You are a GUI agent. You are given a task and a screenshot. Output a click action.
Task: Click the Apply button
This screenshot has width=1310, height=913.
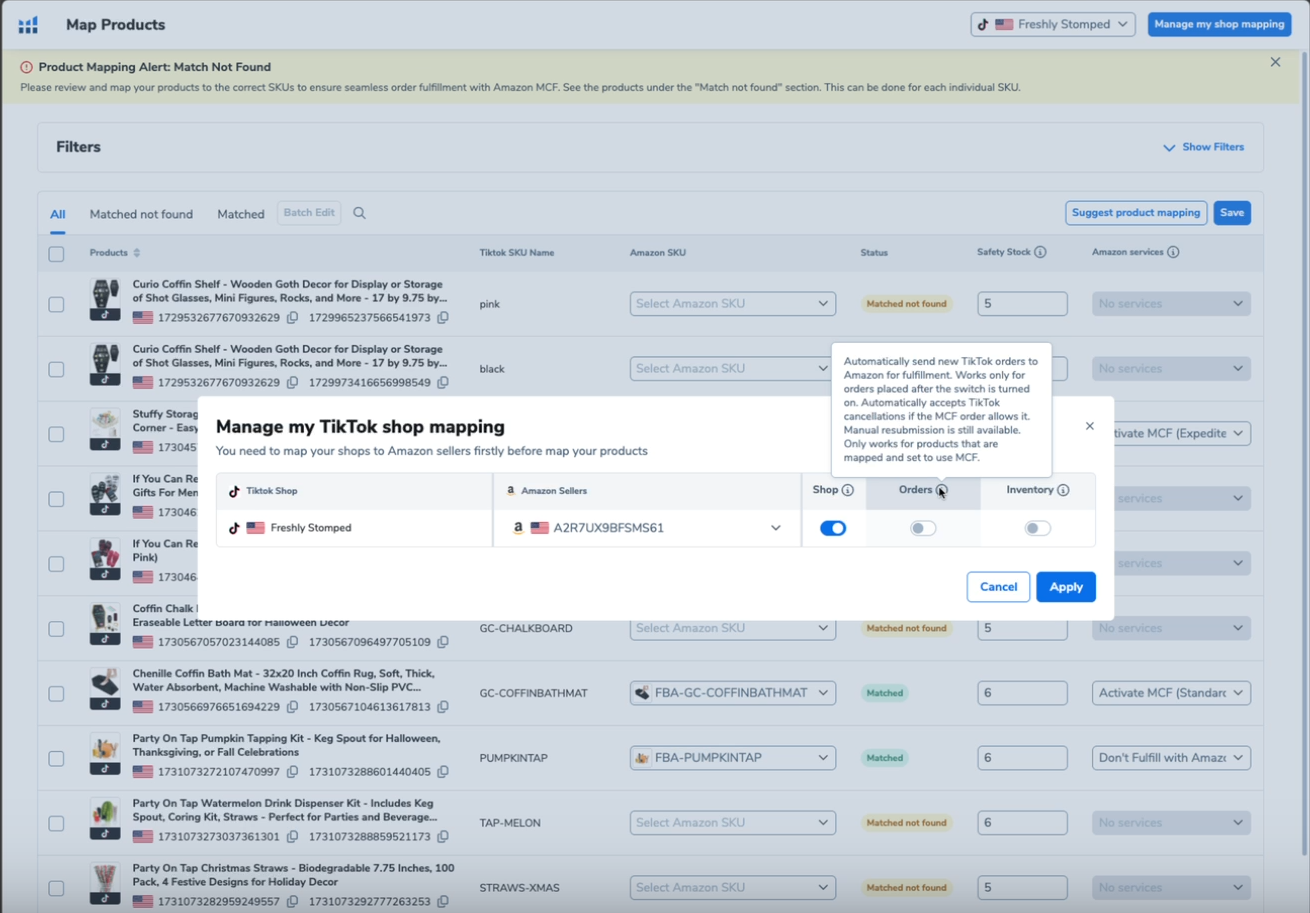coord(1065,587)
